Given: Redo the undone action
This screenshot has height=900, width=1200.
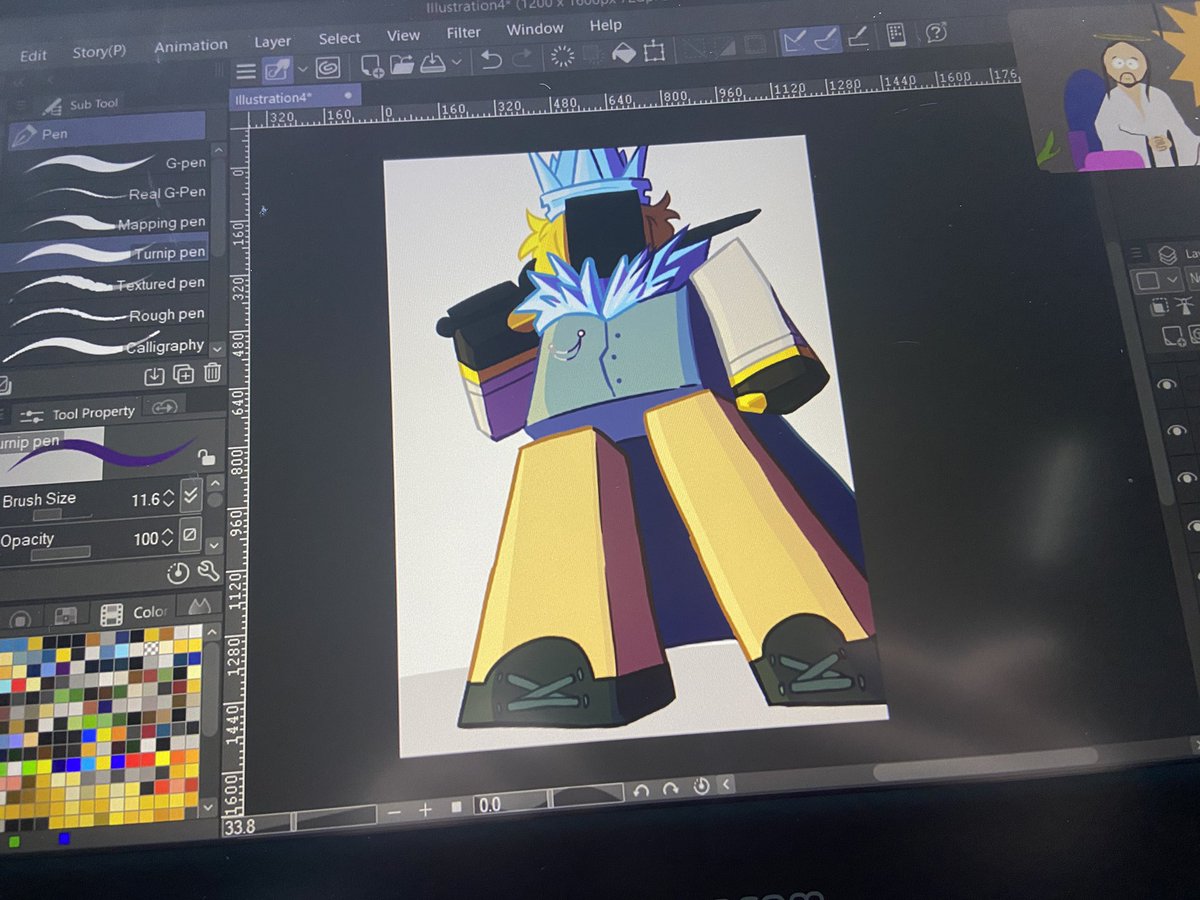Looking at the screenshot, I should click(x=522, y=60).
